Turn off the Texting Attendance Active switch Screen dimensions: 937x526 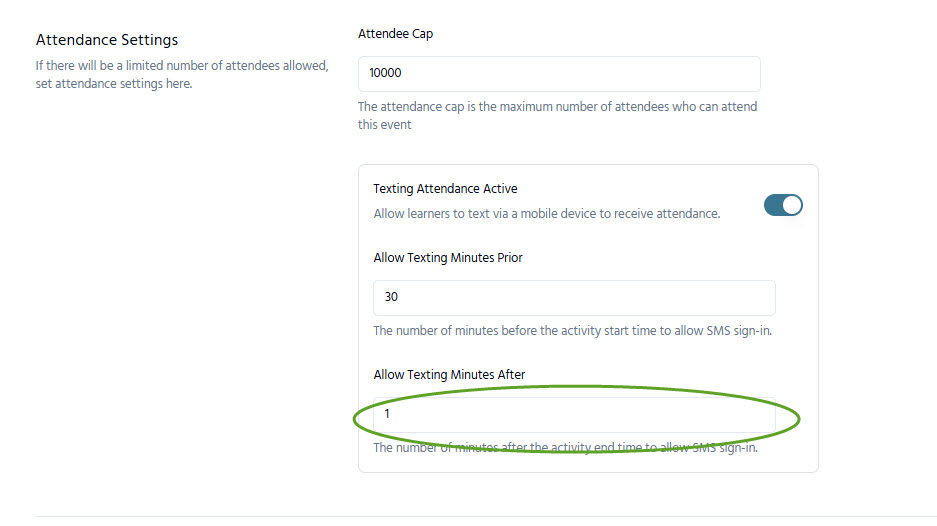pos(783,205)
